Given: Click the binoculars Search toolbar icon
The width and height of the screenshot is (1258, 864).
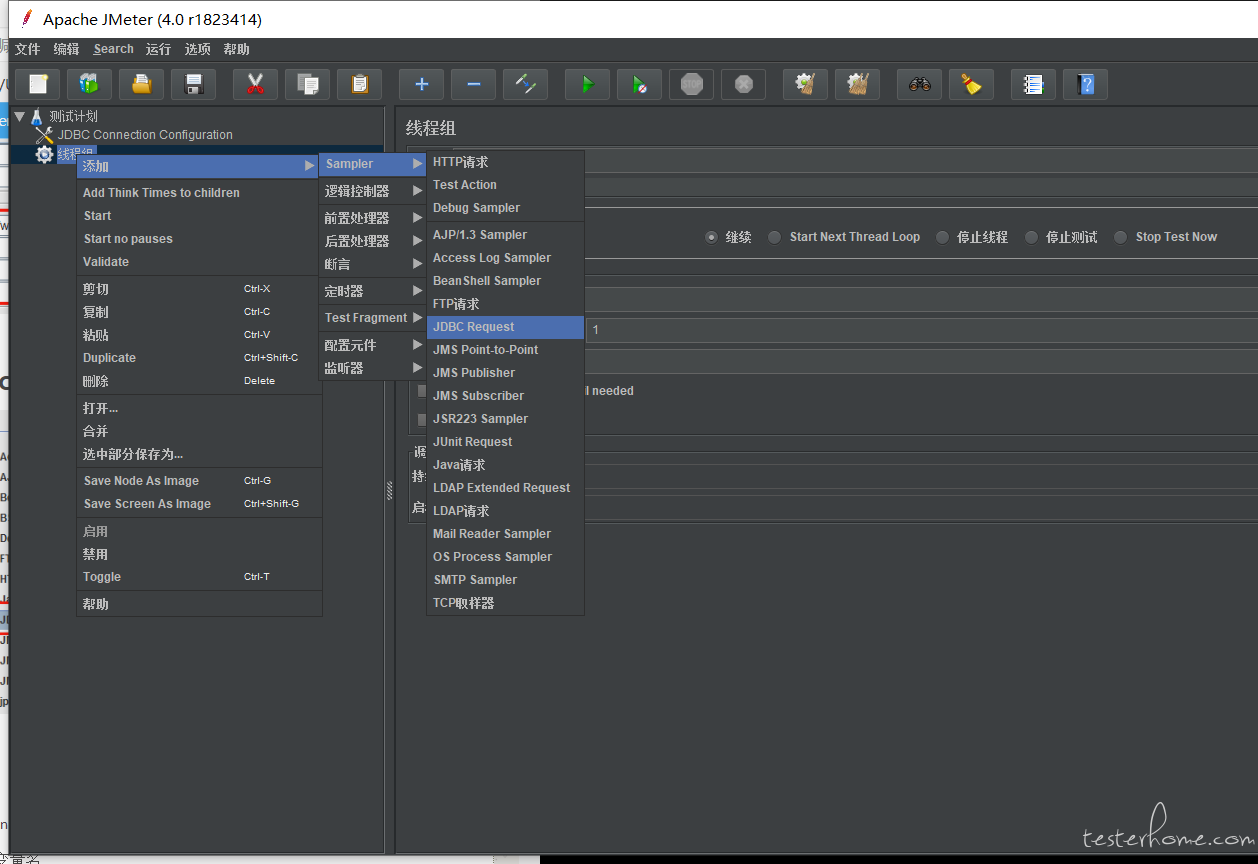Looking at the screenshot, I should pos(920,85).
